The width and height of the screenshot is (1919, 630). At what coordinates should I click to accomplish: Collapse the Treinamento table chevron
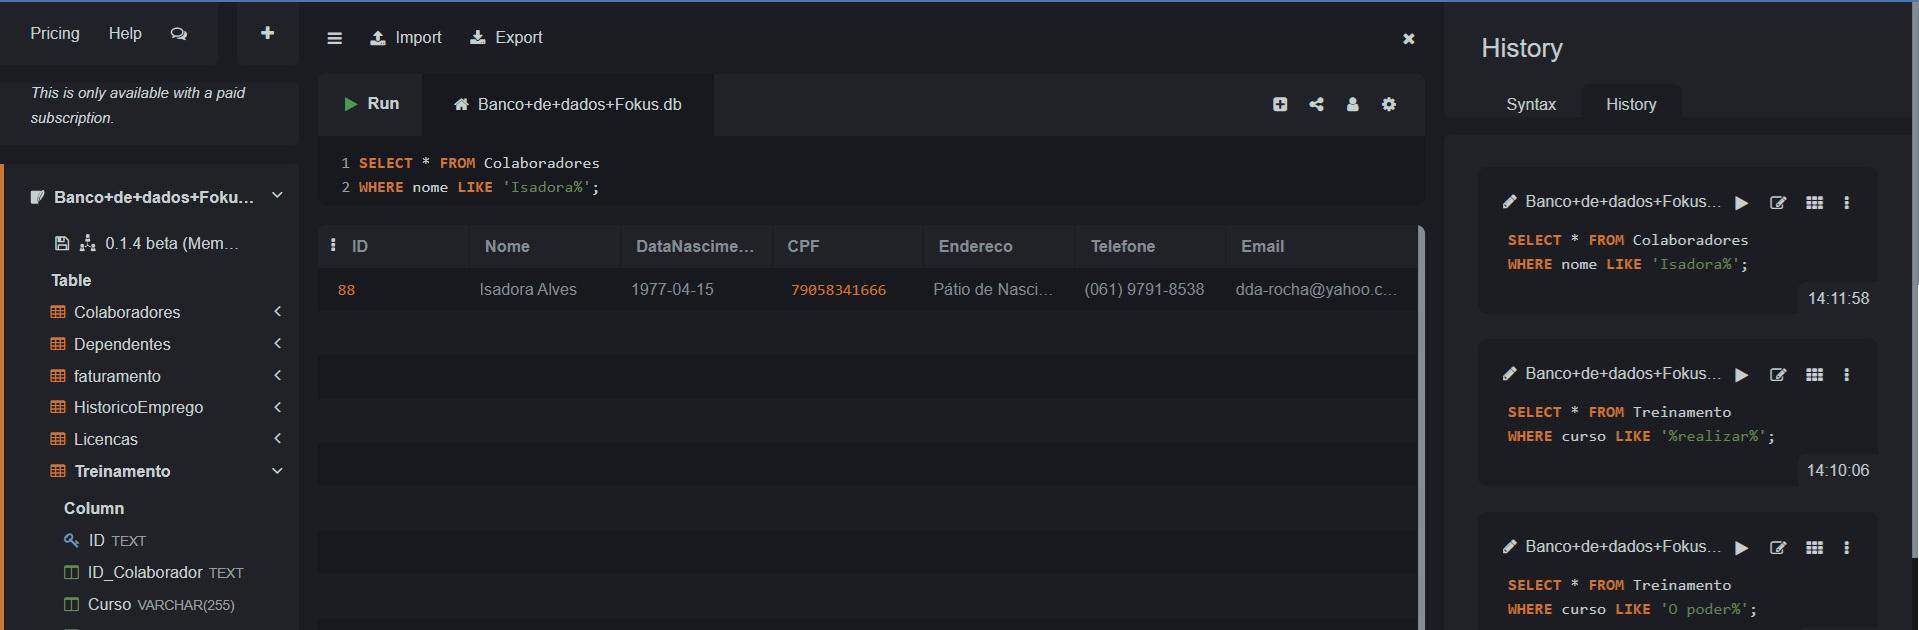278,471
